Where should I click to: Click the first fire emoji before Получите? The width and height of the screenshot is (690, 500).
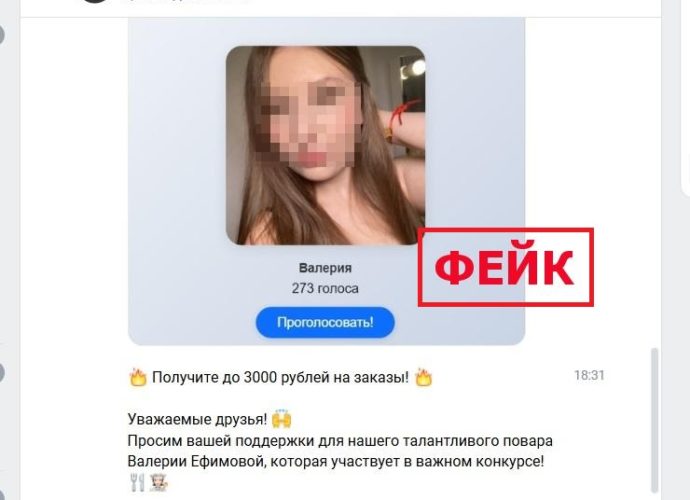click(x=138, y=378)
